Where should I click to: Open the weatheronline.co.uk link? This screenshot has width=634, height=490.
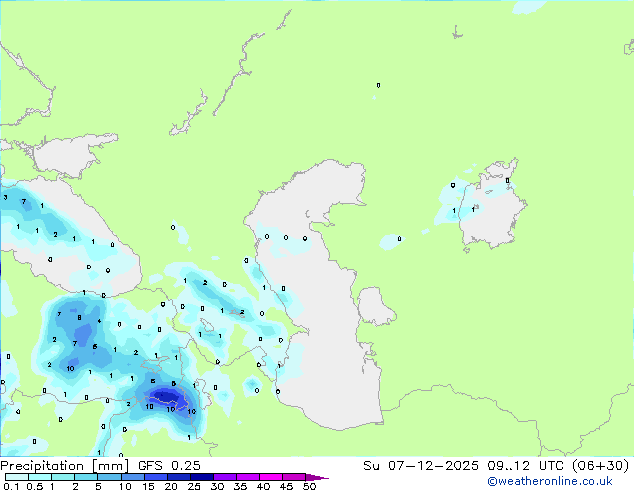click(x=550, y=482)
